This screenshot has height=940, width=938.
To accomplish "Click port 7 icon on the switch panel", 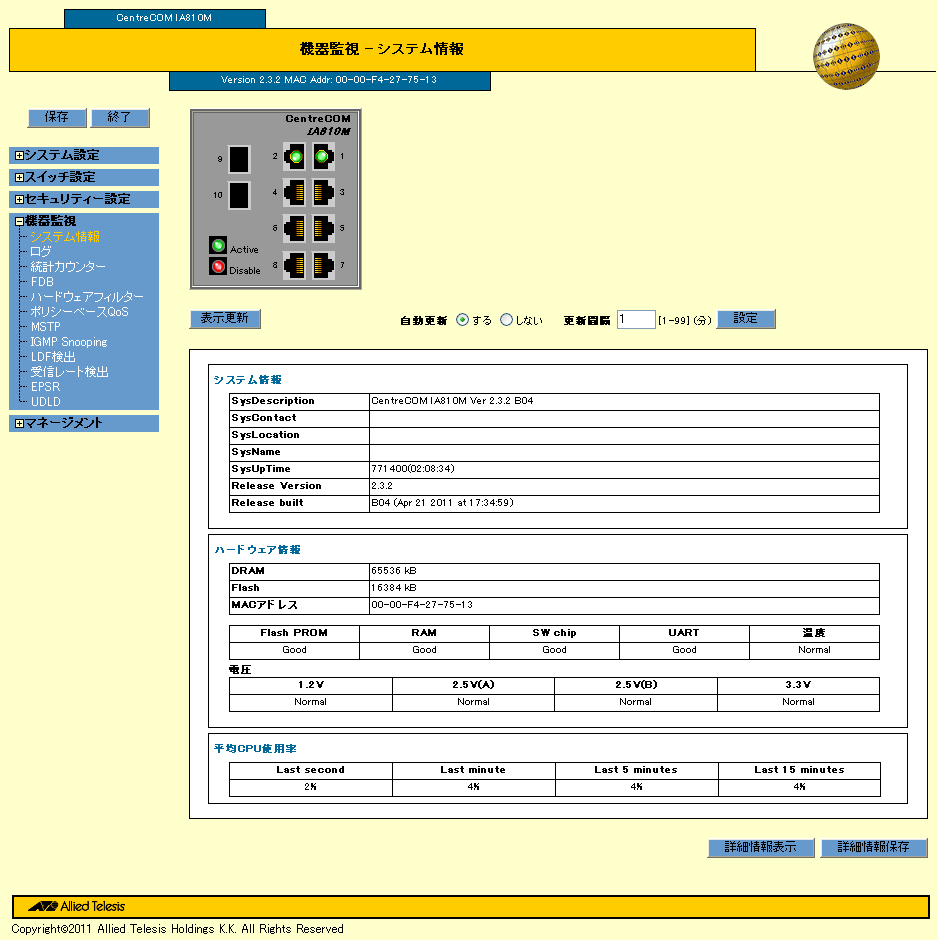I will (323, 265).
